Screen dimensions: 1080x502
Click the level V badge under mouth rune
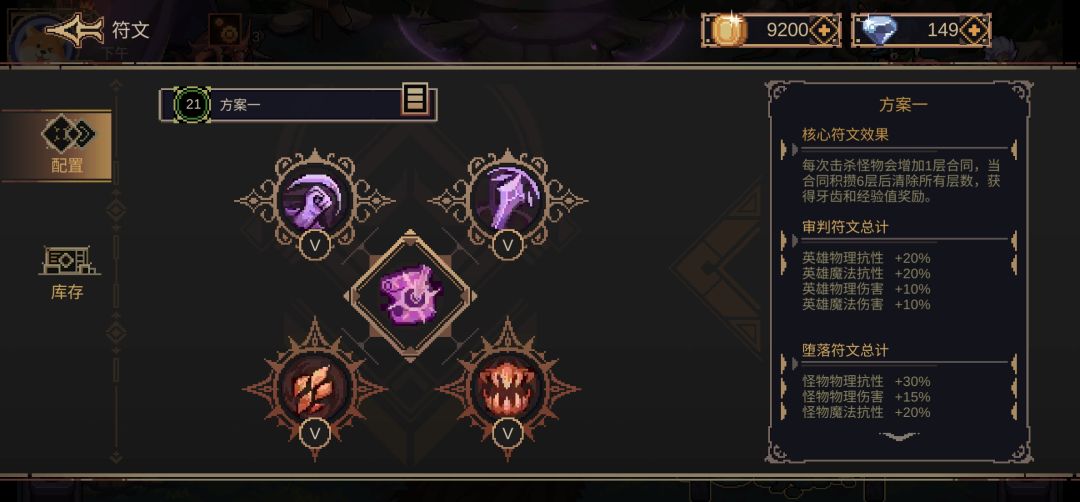click(x=508, y=432)
